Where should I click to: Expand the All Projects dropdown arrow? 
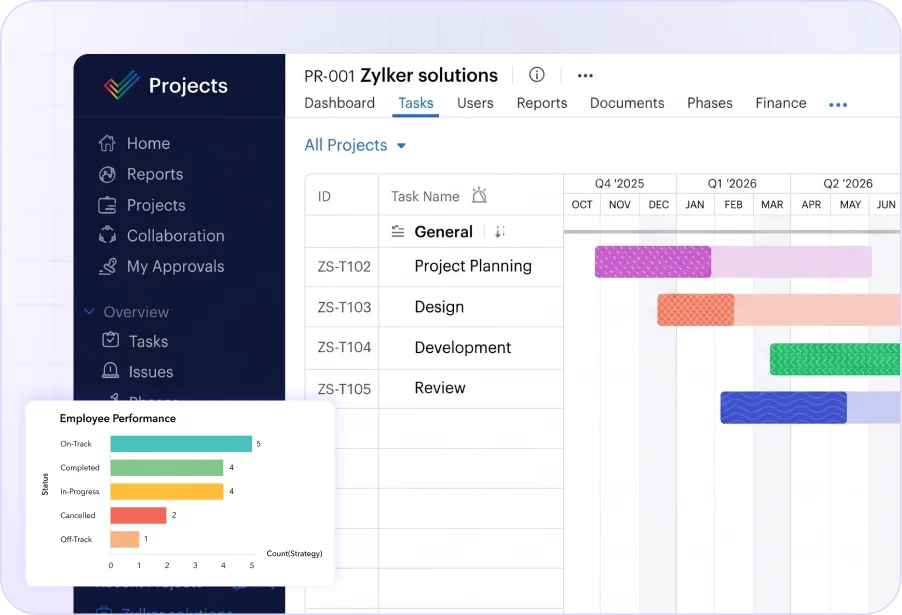pos(402,146)
